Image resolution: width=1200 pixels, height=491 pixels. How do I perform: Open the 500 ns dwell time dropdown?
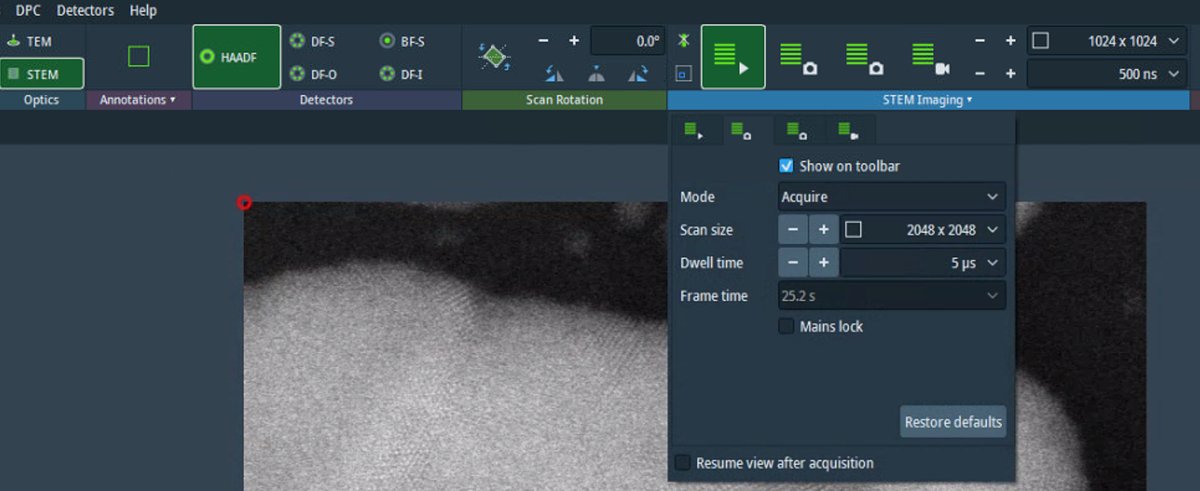(1172, 74)
